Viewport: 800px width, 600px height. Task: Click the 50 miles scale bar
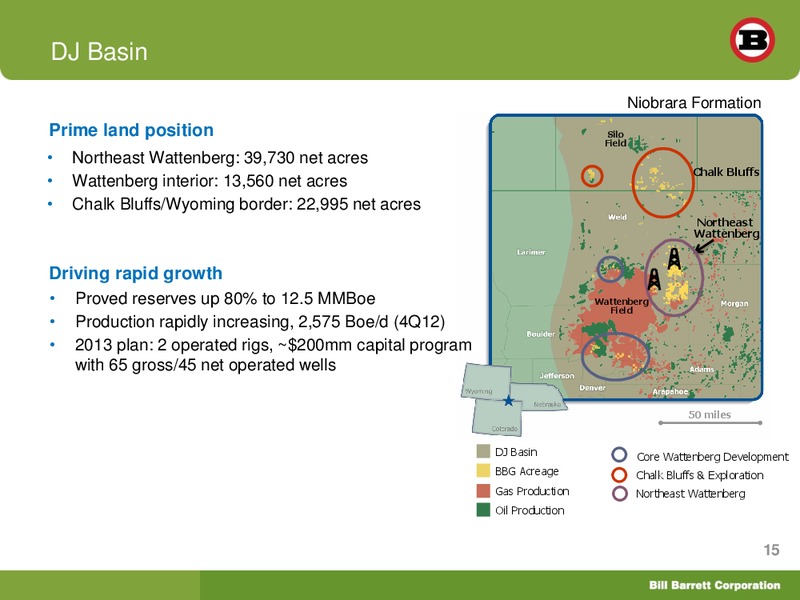(710, 422)
